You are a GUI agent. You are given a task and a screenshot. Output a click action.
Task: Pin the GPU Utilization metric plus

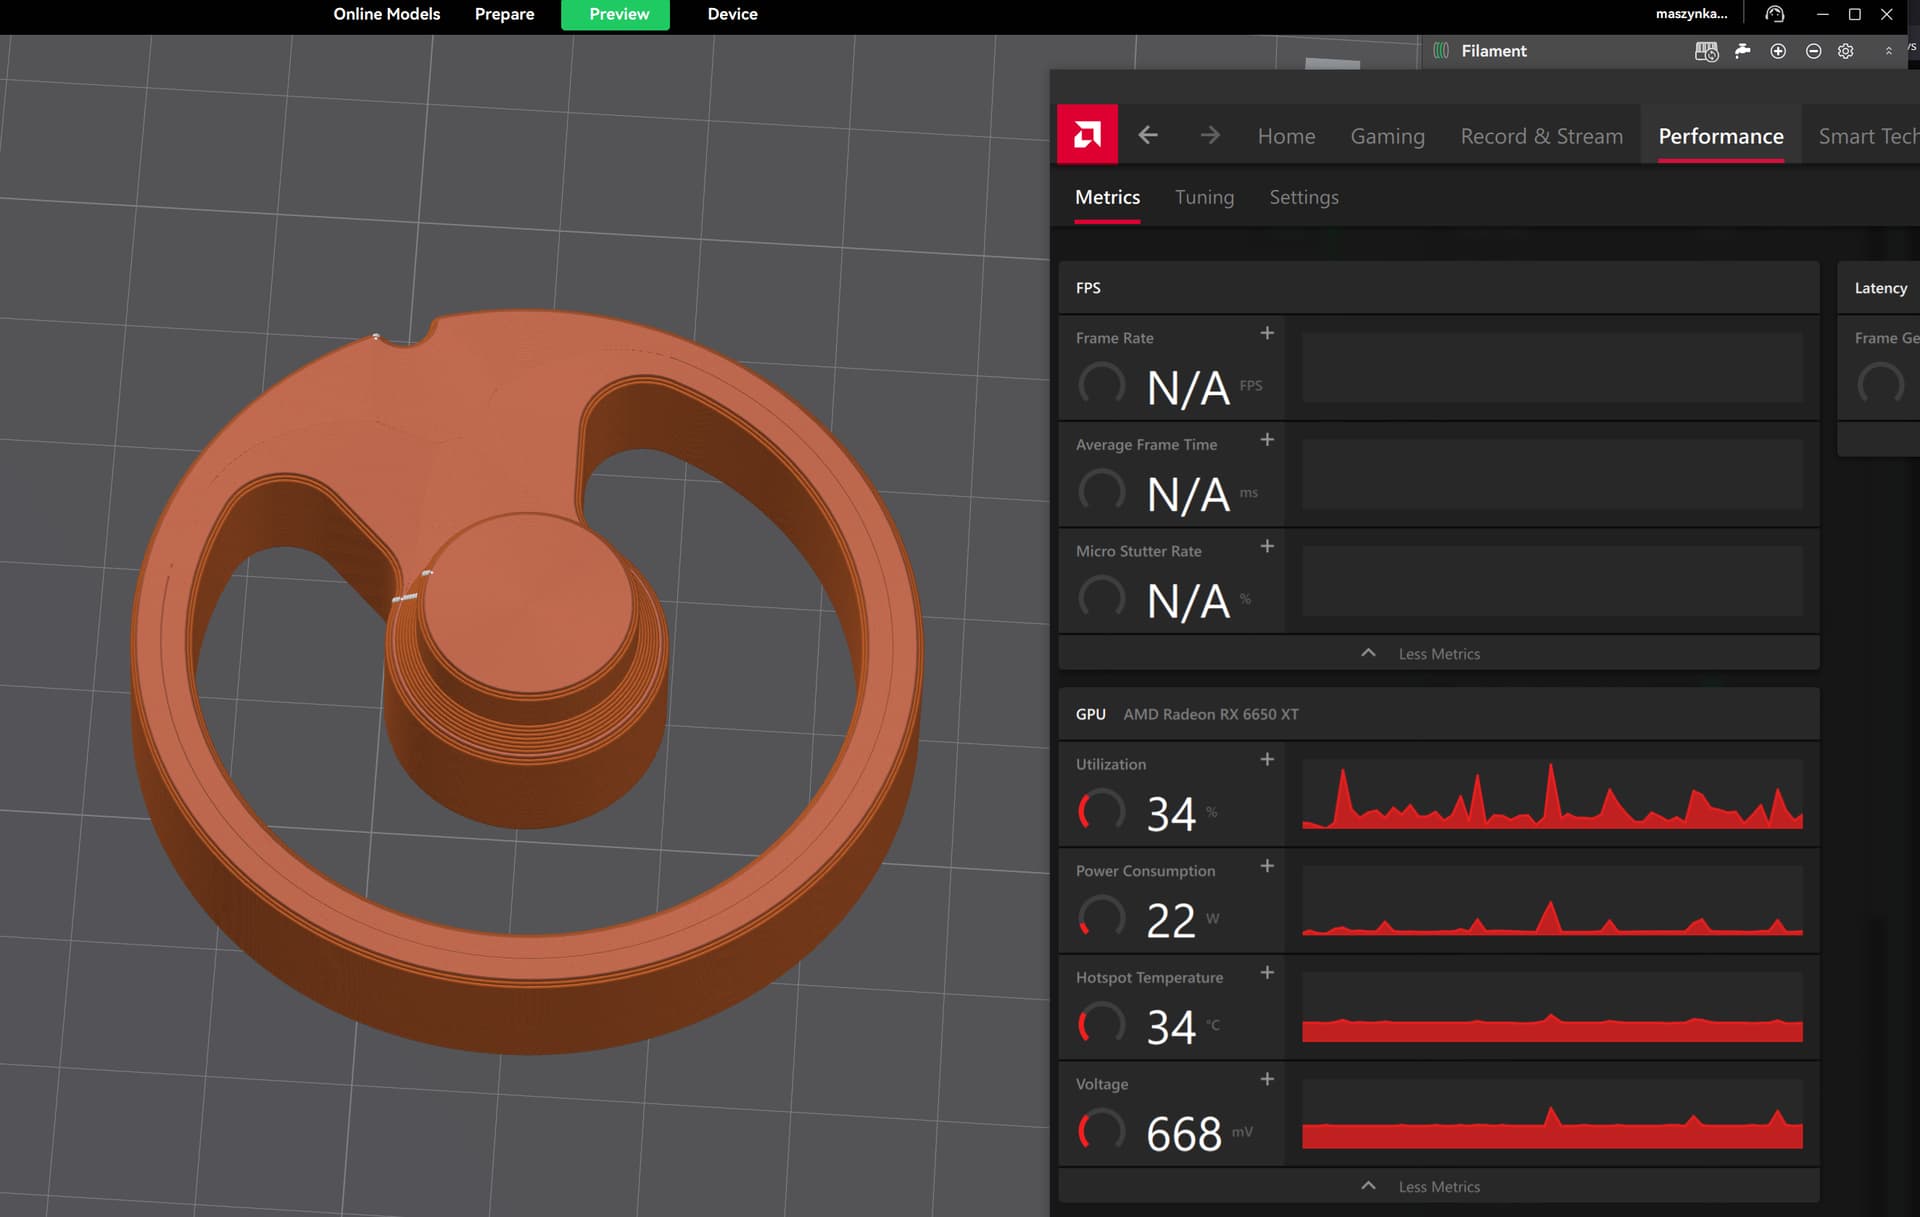tap(1267, 760)
